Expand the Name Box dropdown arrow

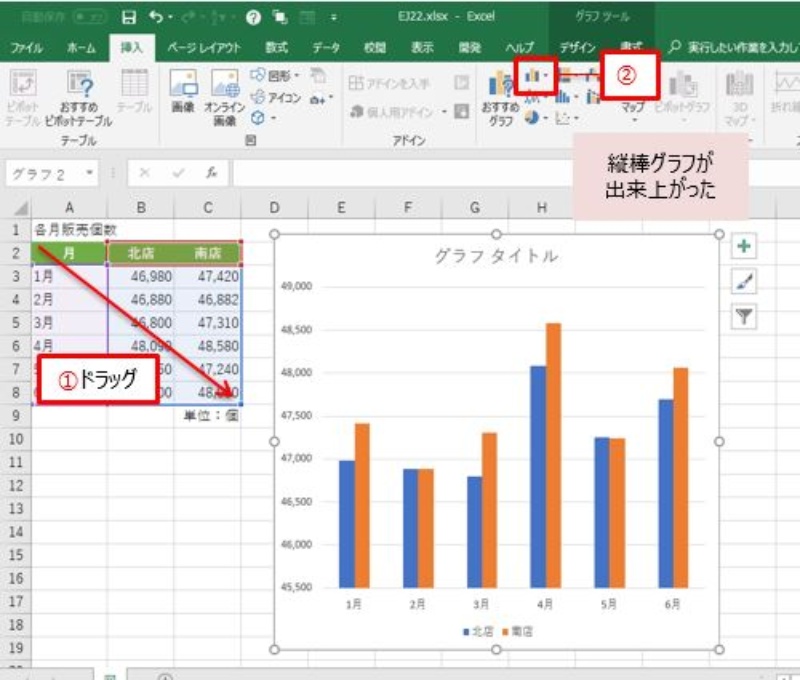pos(91,173)
